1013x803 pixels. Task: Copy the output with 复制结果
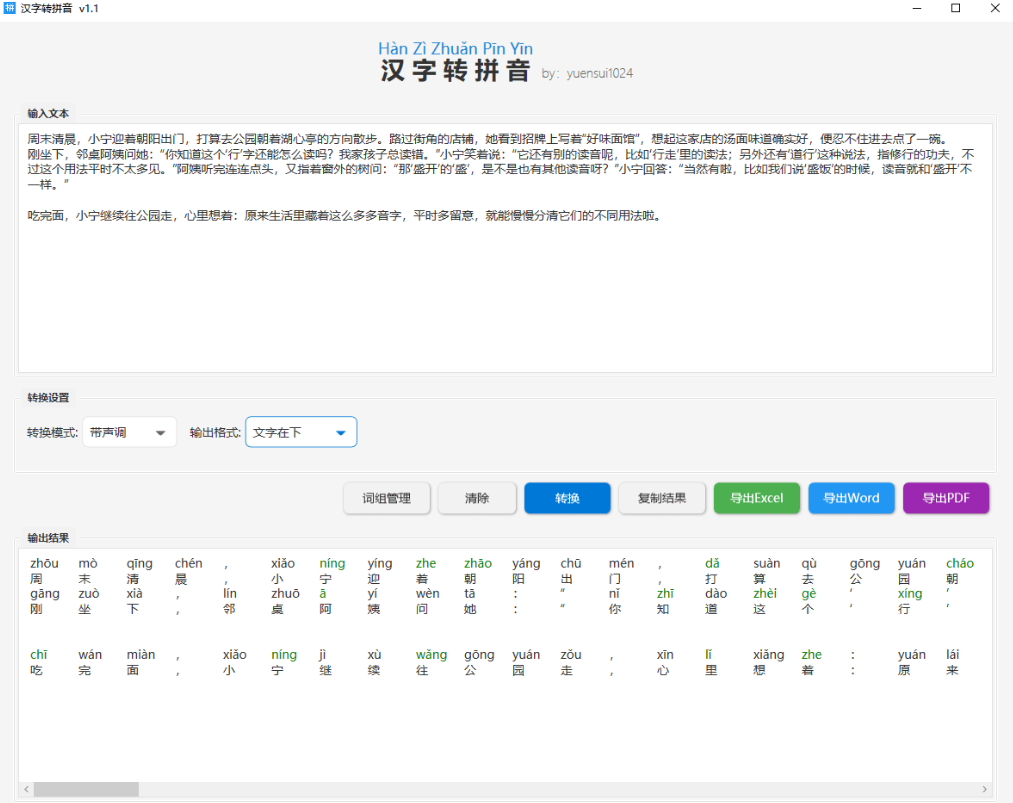pos(662,498)
